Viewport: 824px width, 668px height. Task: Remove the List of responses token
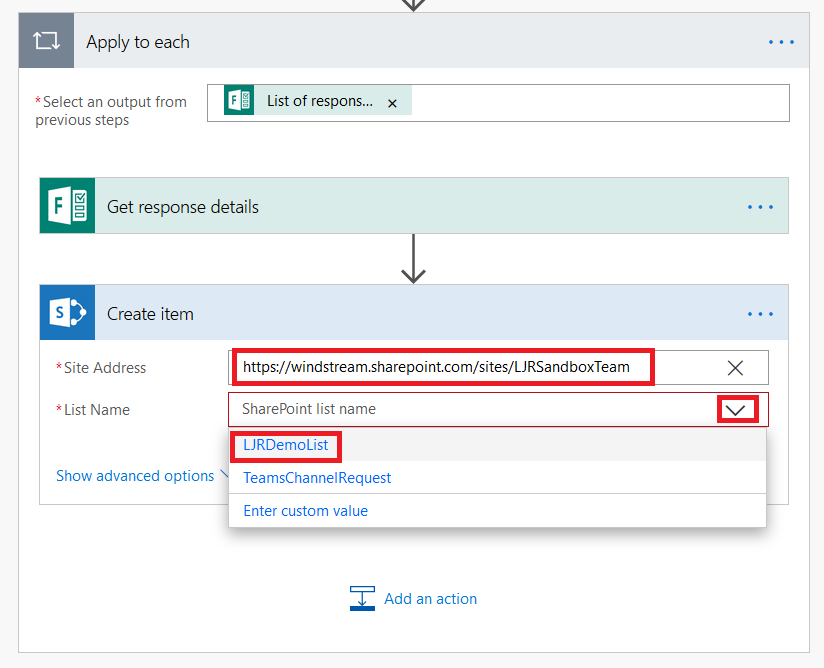coord(392,104)
